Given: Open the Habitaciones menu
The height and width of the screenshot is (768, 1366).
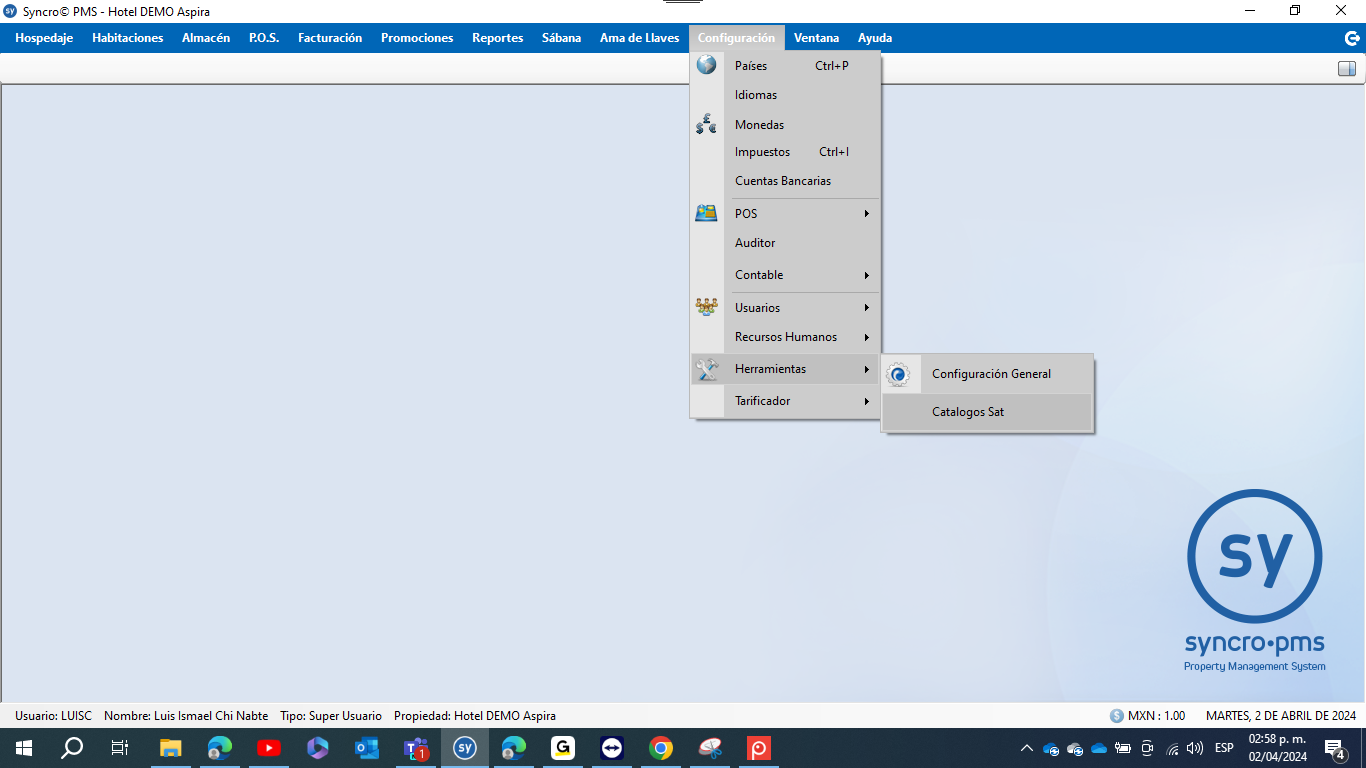Looking at the screenshot, I should coord(127,38).
